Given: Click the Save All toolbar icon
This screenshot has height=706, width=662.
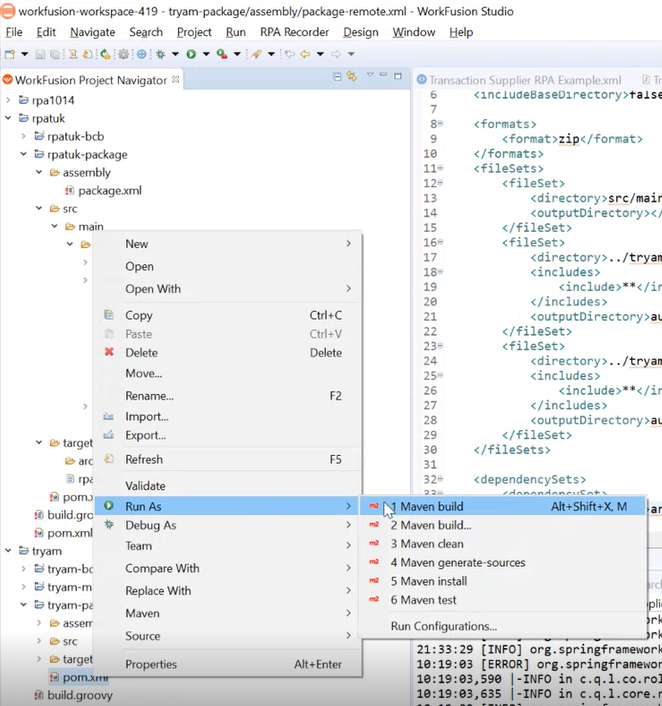Looking at the screenshot, I should 55,54.
